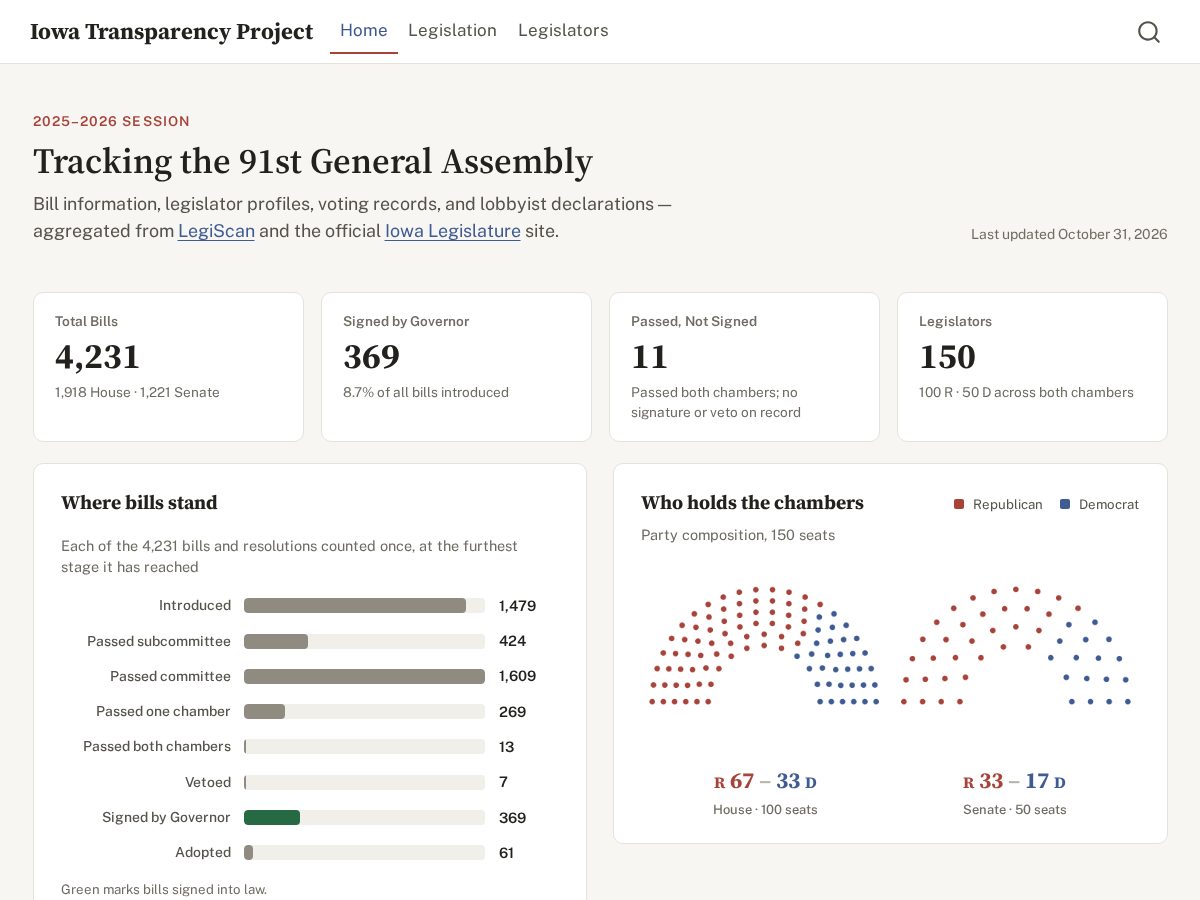Click 'Green marks bills signed into law' note

pyautogui.click(x=164, y=889)
